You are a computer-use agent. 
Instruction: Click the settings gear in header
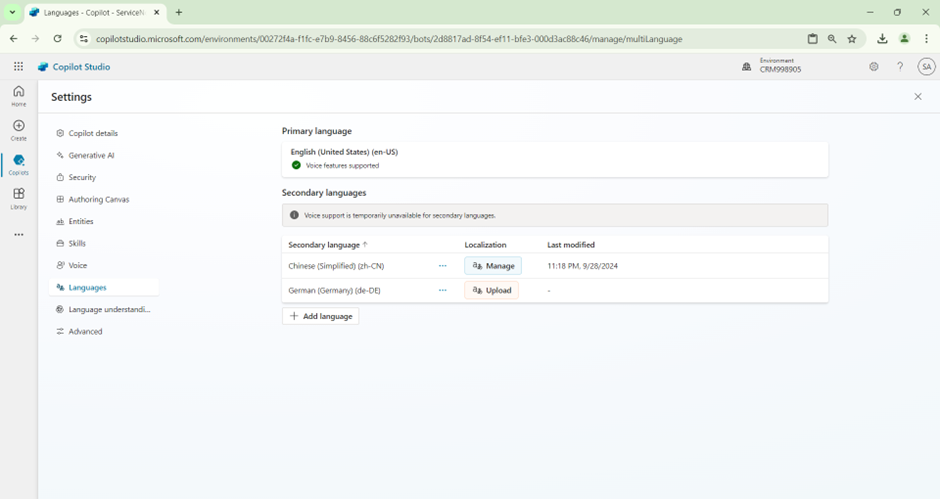(873, 67)
